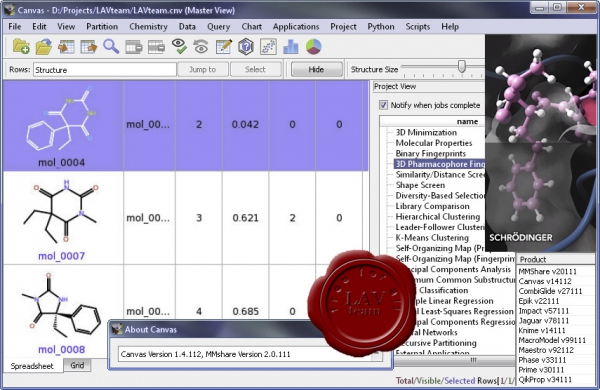Select Diversity-Based Selection tree item
Image resolution: width=600 pixels, height=390 pixels.
click(440, 196)
